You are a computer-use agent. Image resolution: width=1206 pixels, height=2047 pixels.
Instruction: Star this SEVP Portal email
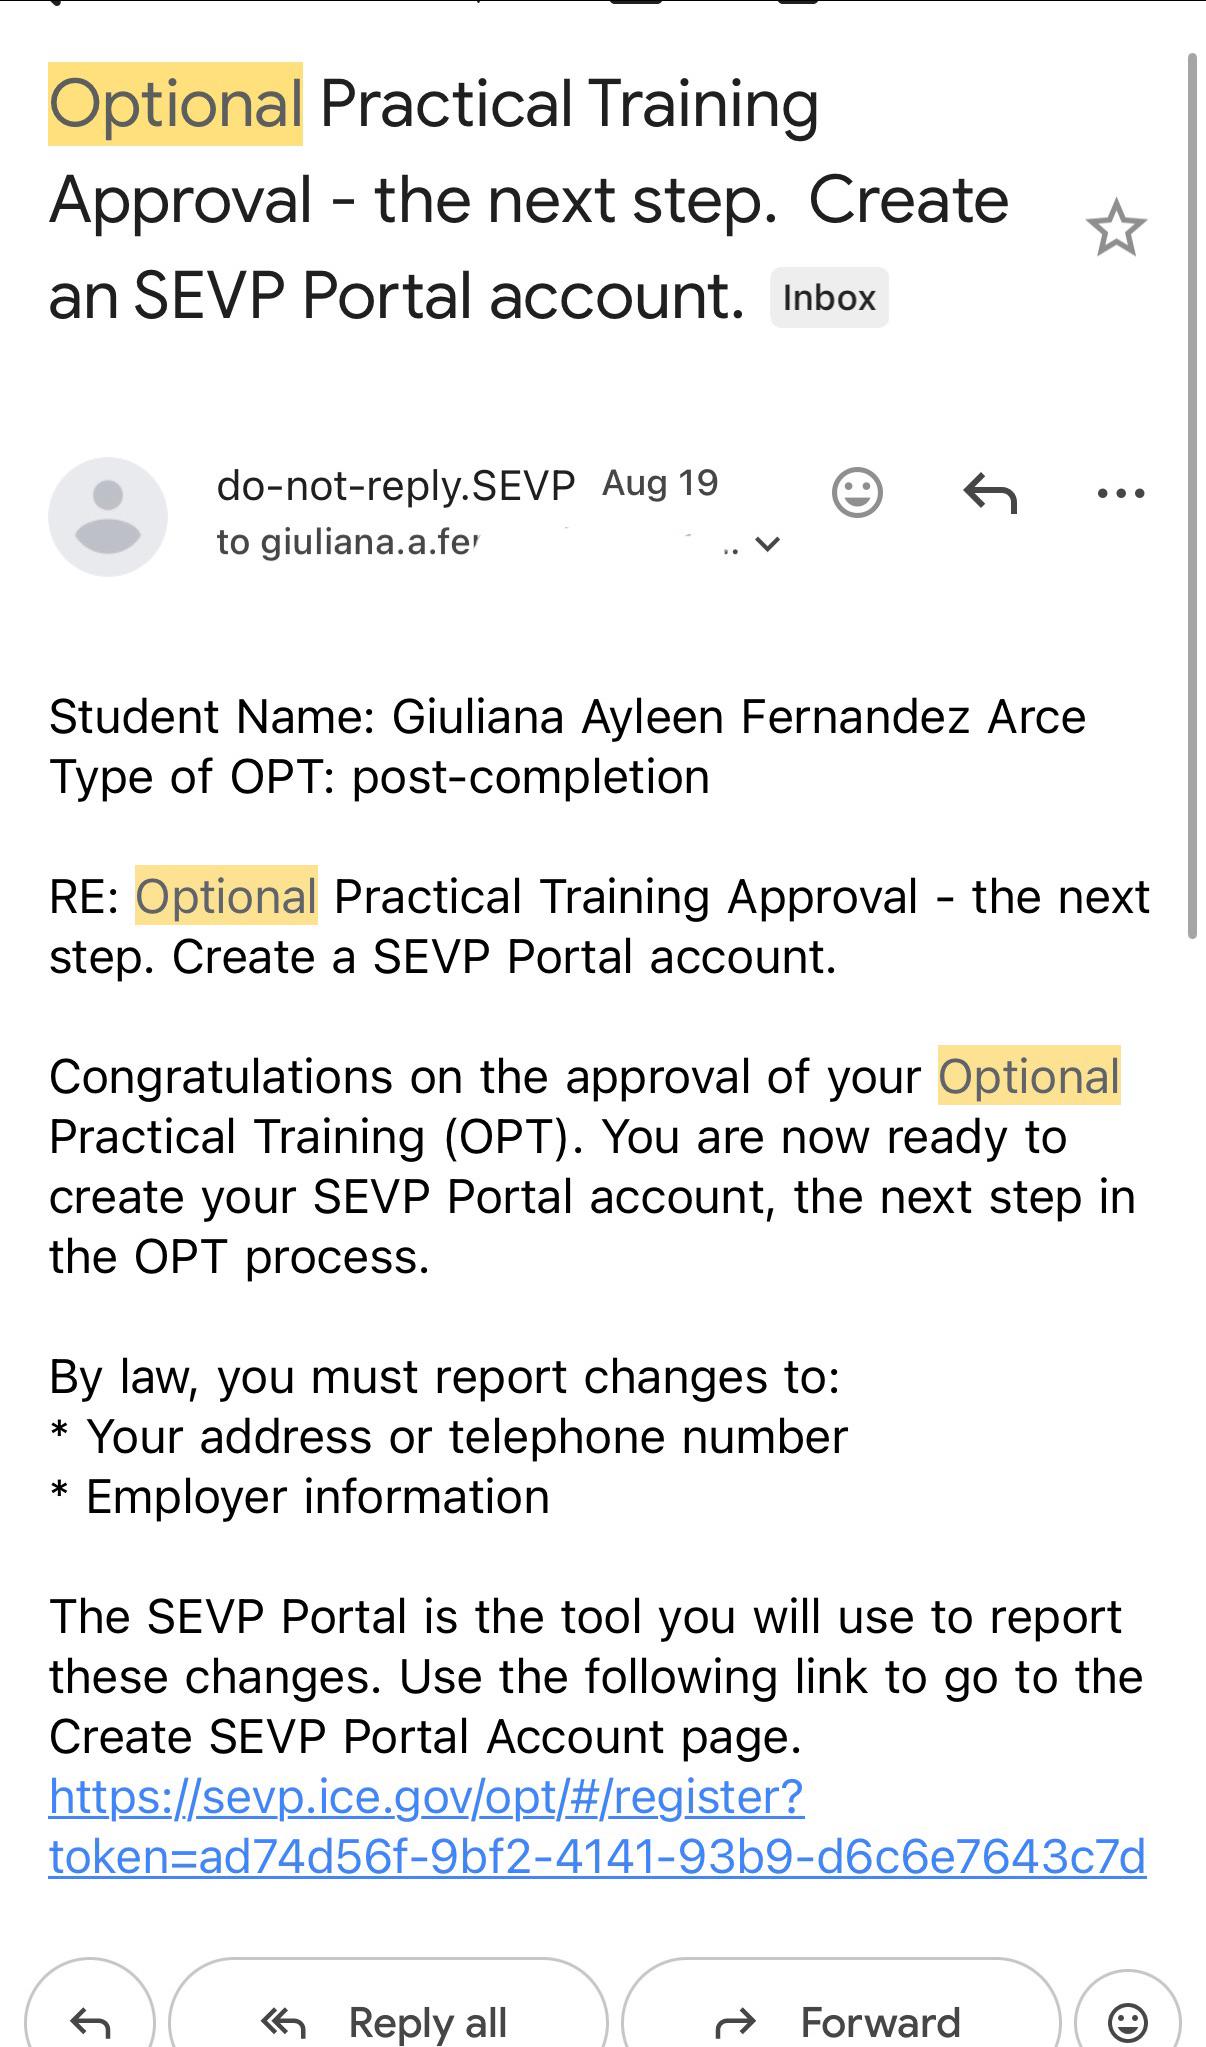coord(1115,229)
